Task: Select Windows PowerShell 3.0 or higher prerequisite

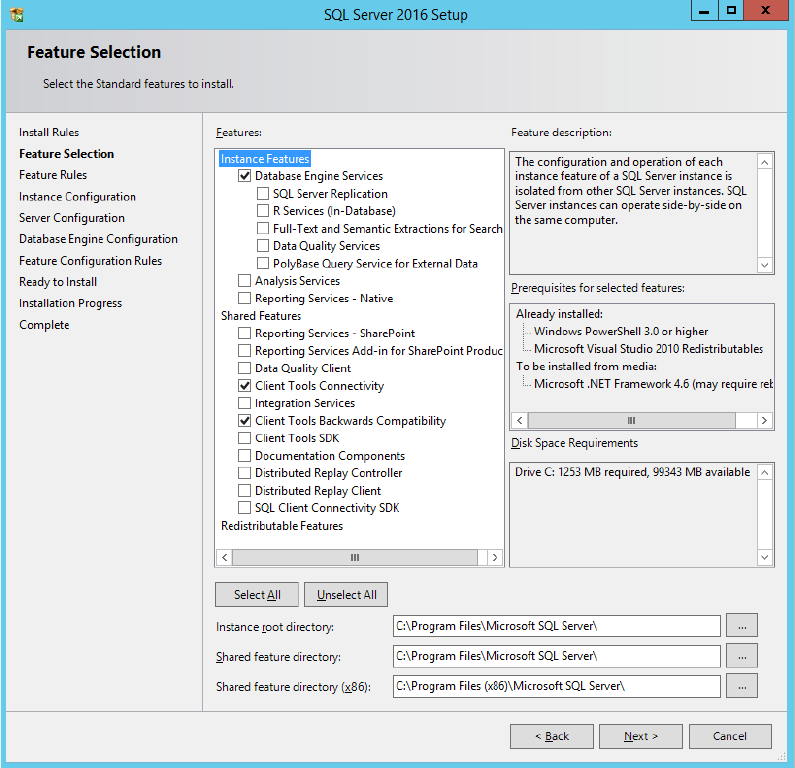Action: 621,332
